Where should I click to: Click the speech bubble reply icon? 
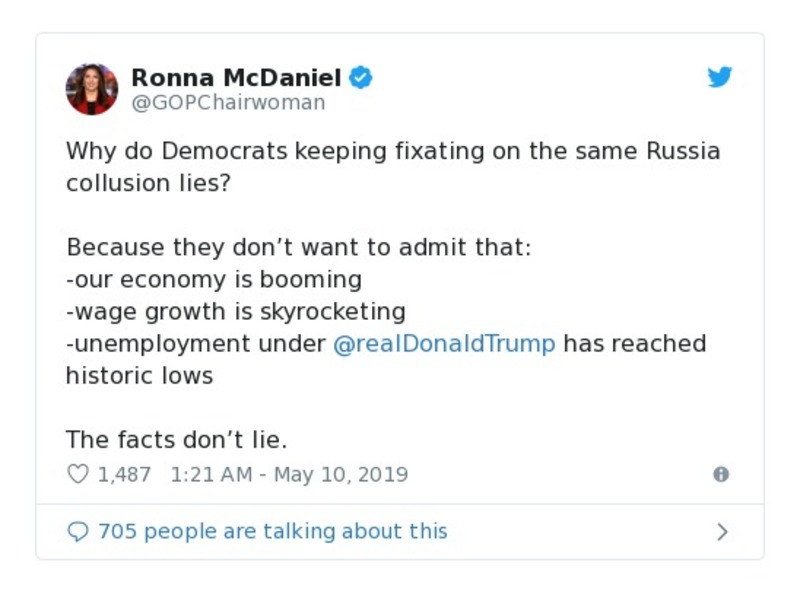click(77, 532)
